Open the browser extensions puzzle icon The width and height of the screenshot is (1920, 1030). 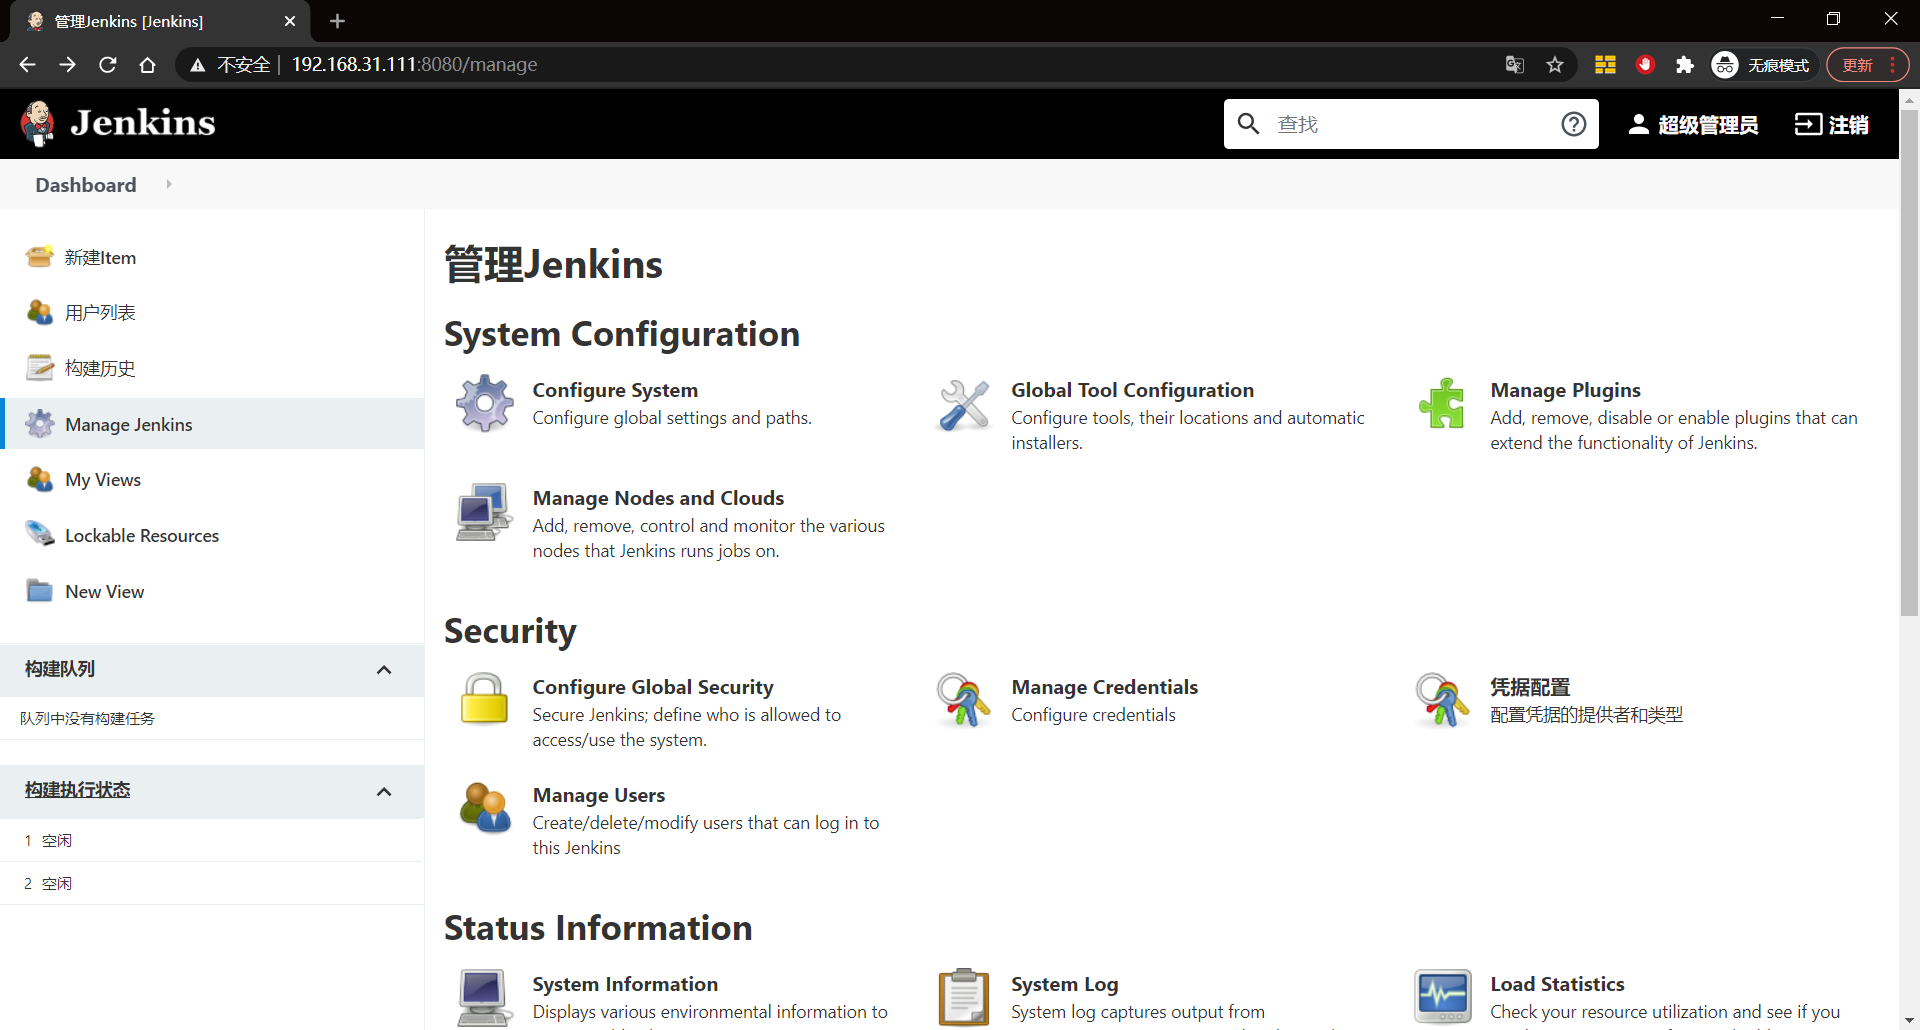[x=1684, y=65]
